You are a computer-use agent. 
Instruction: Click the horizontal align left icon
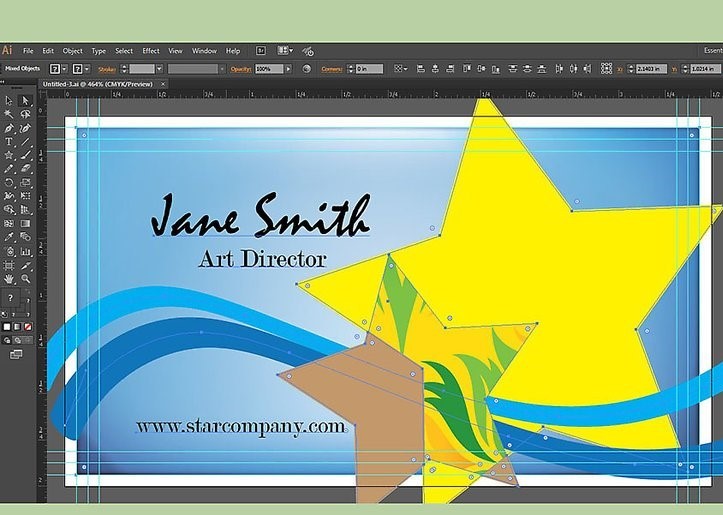click(x=425, y=68)
